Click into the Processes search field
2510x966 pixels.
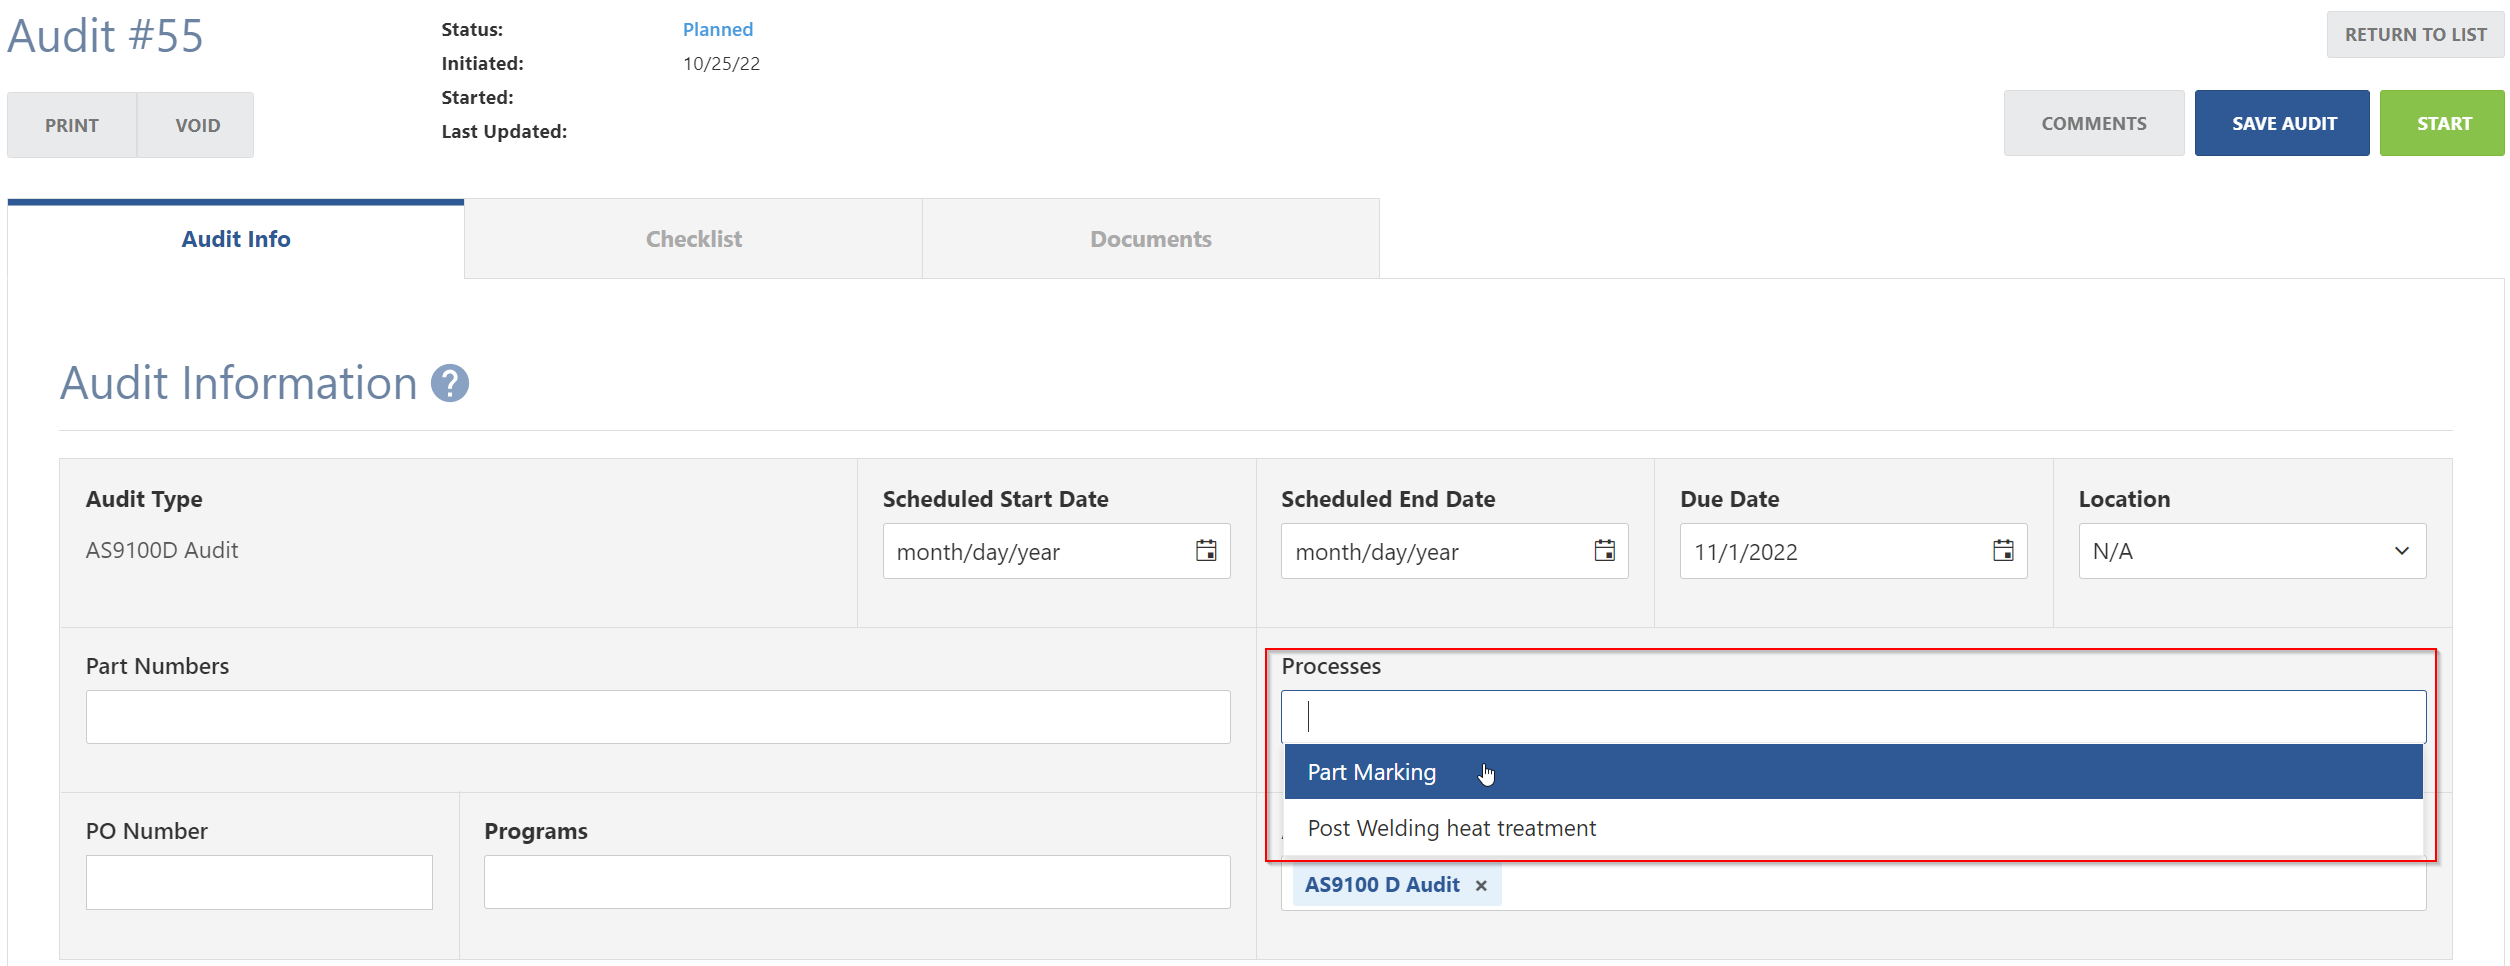(x=1853, y=717)
